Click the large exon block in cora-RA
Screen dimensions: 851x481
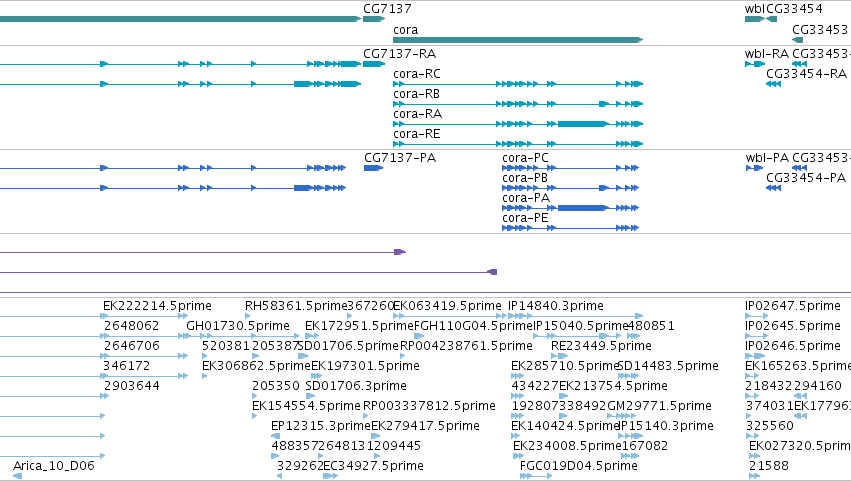(582, 124)
